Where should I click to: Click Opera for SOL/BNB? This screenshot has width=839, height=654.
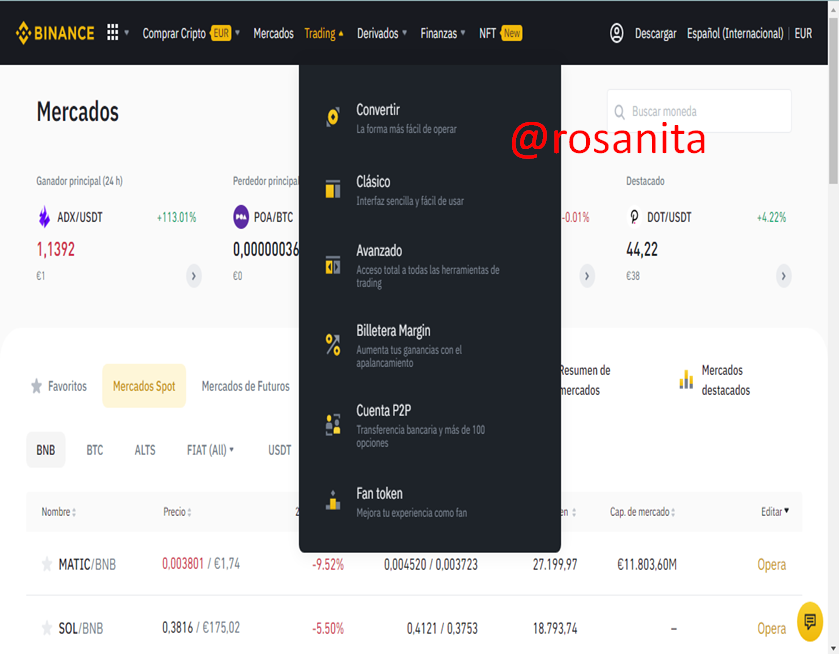[x=772, y=628]
